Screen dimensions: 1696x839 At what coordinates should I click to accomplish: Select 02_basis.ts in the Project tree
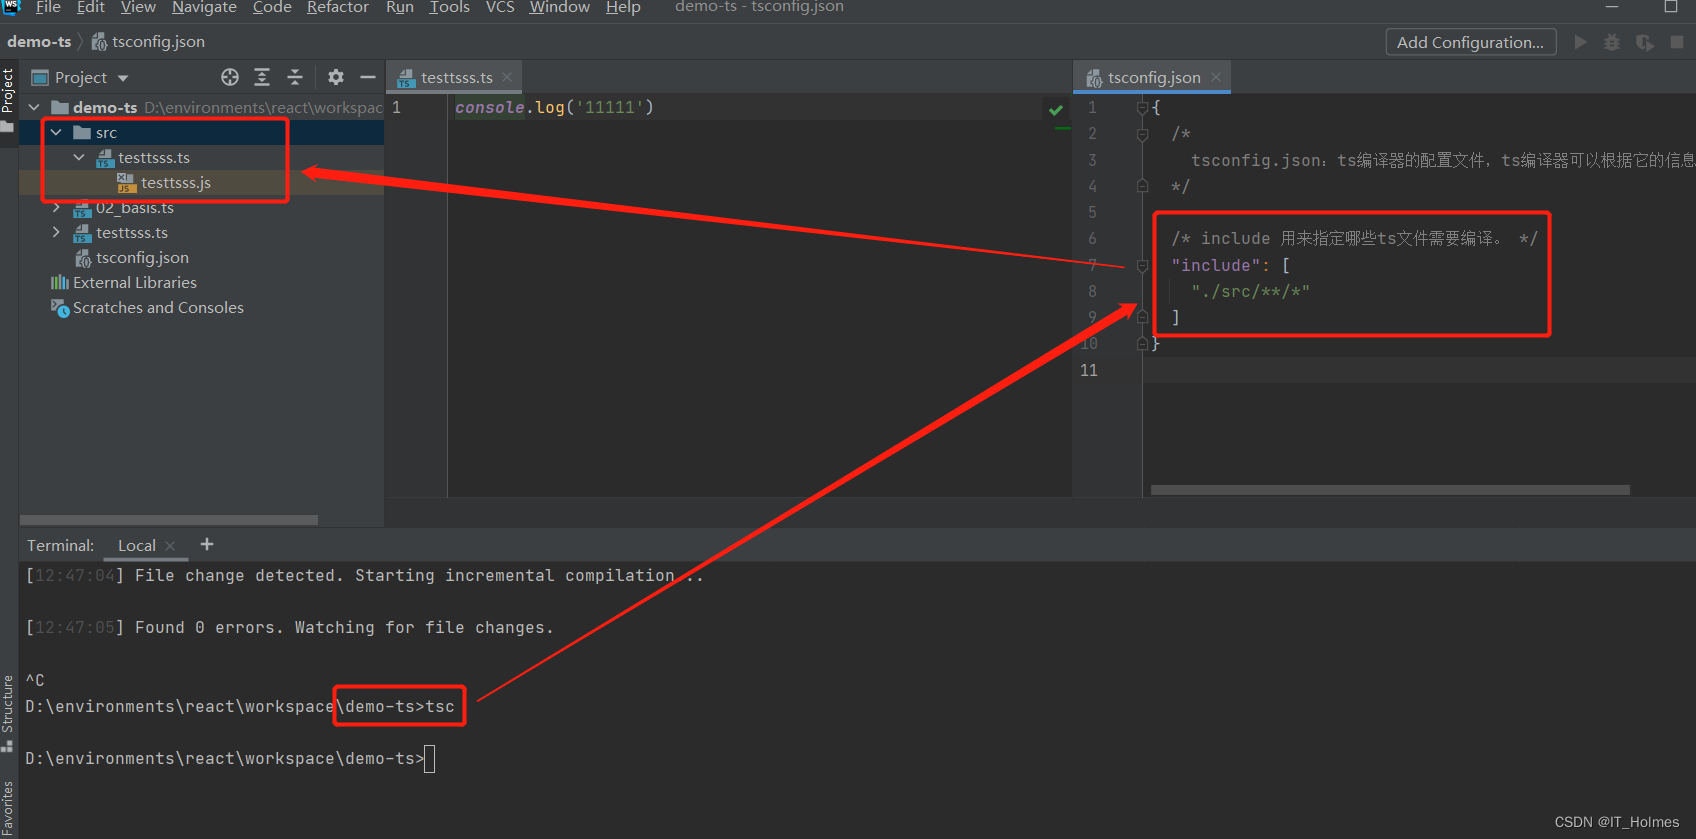point(135,207)
